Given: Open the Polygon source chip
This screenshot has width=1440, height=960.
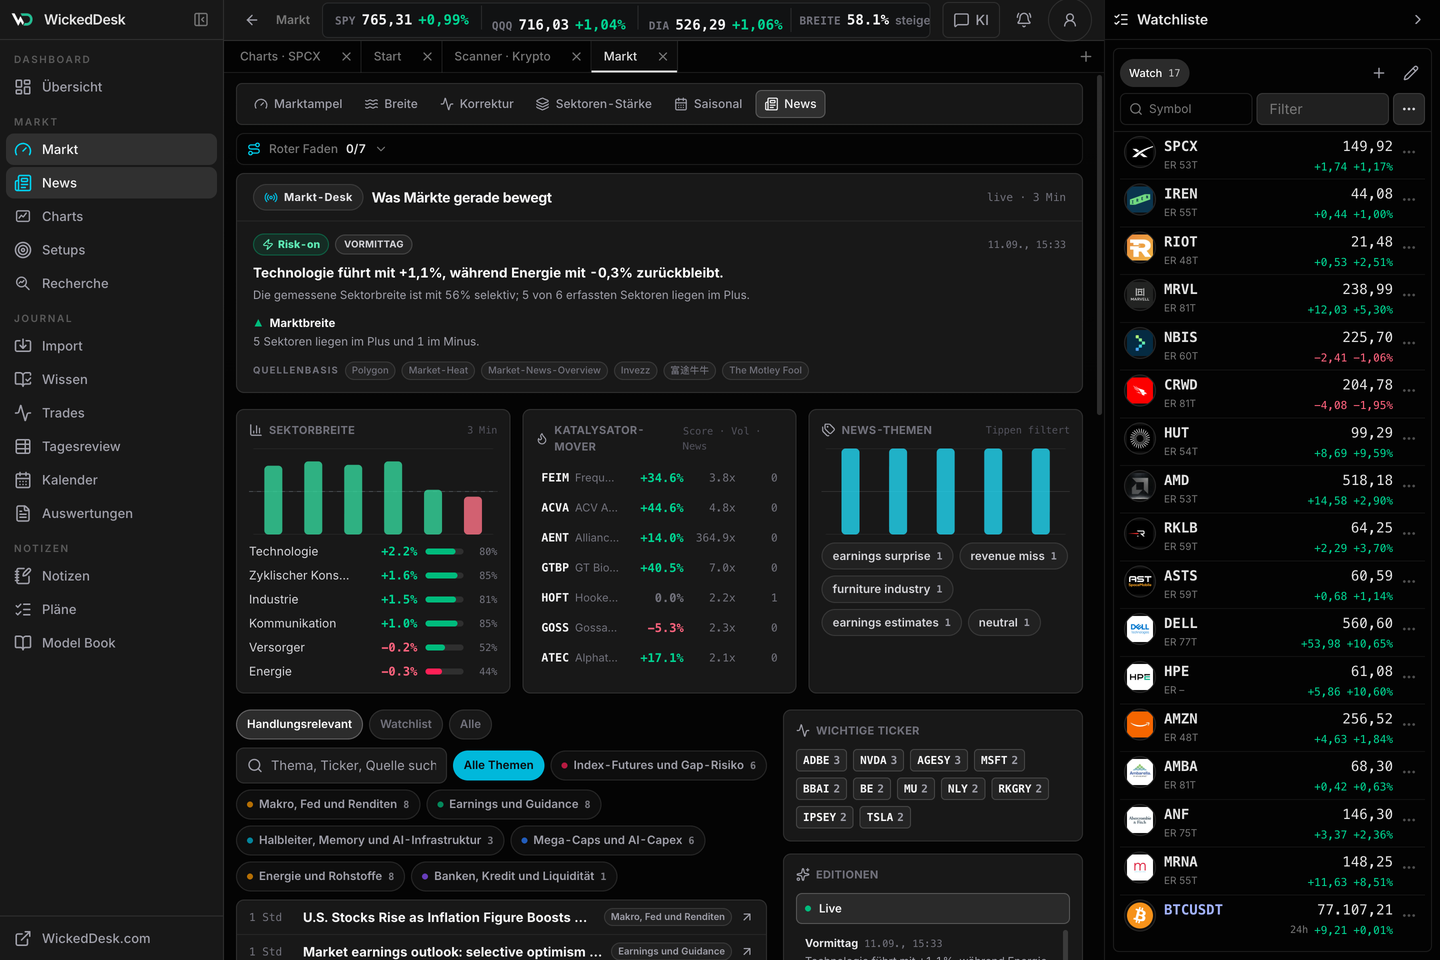Looking at the screenshot, I should (370, 370).
